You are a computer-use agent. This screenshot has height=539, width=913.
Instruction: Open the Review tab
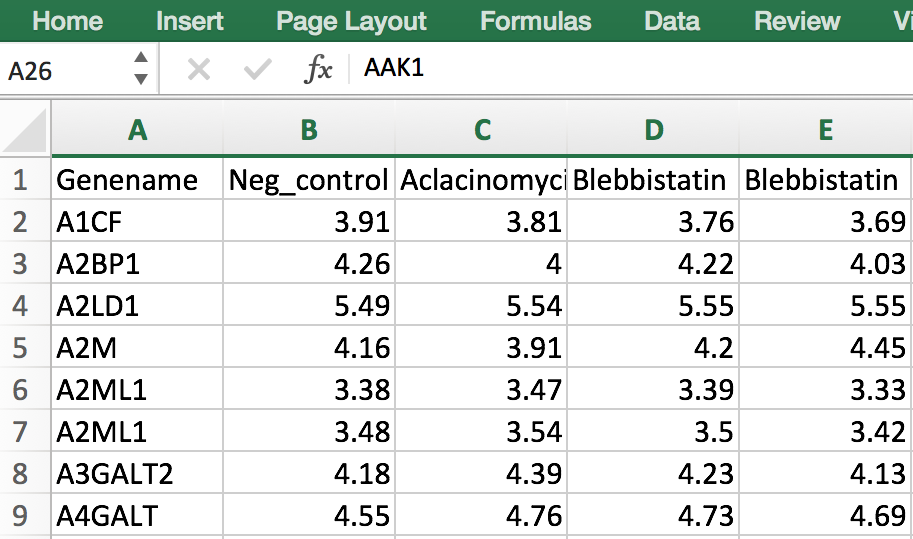797,21
